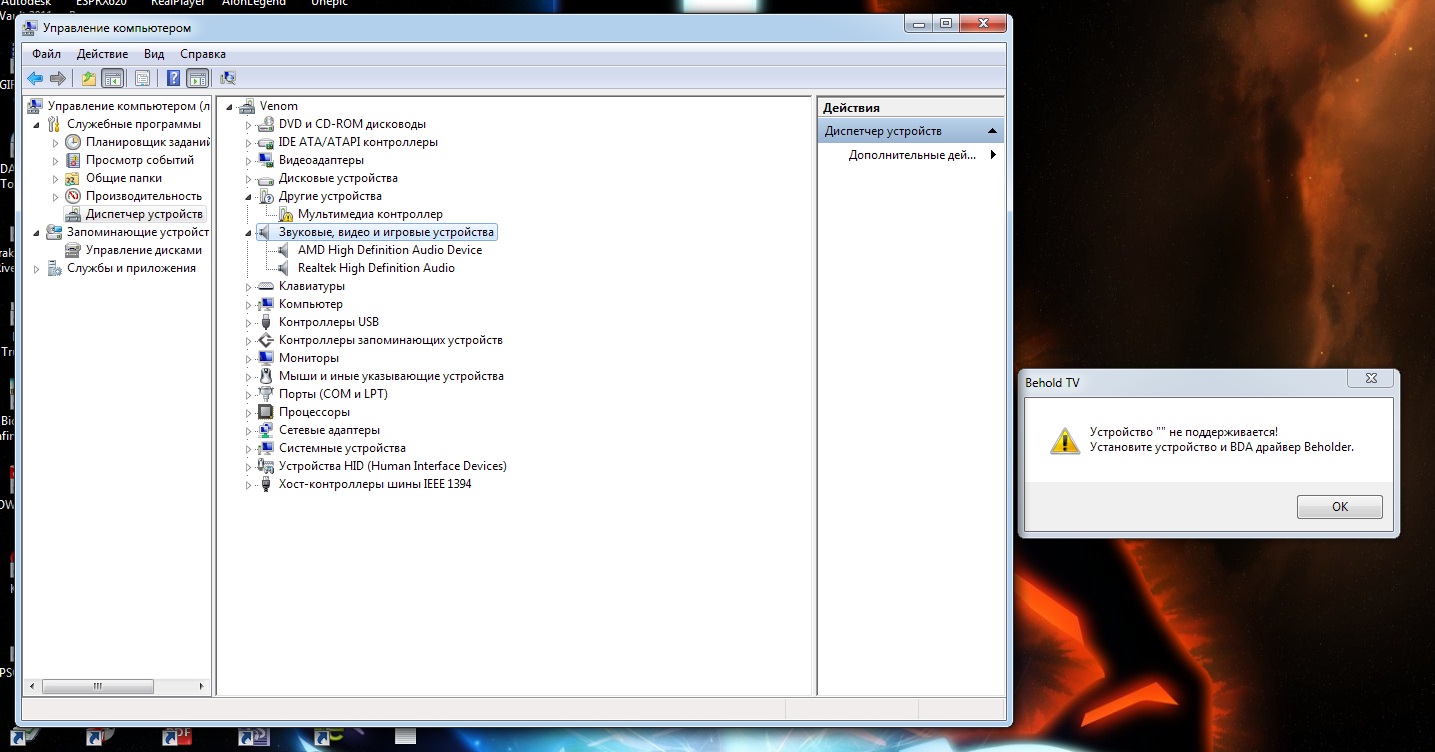
Task: Toggle the Show/Hide Action Pane toolbar button
Action: (x=197, y=78)
